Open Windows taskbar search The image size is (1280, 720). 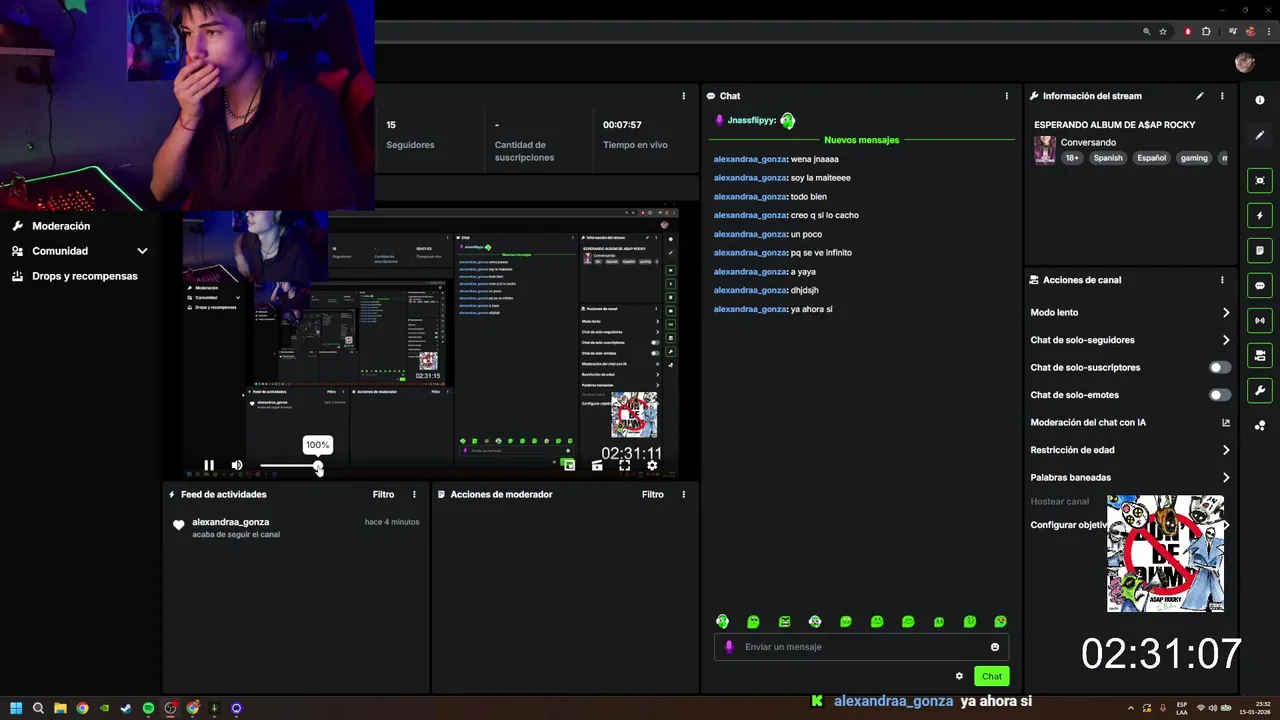point(38,708)
